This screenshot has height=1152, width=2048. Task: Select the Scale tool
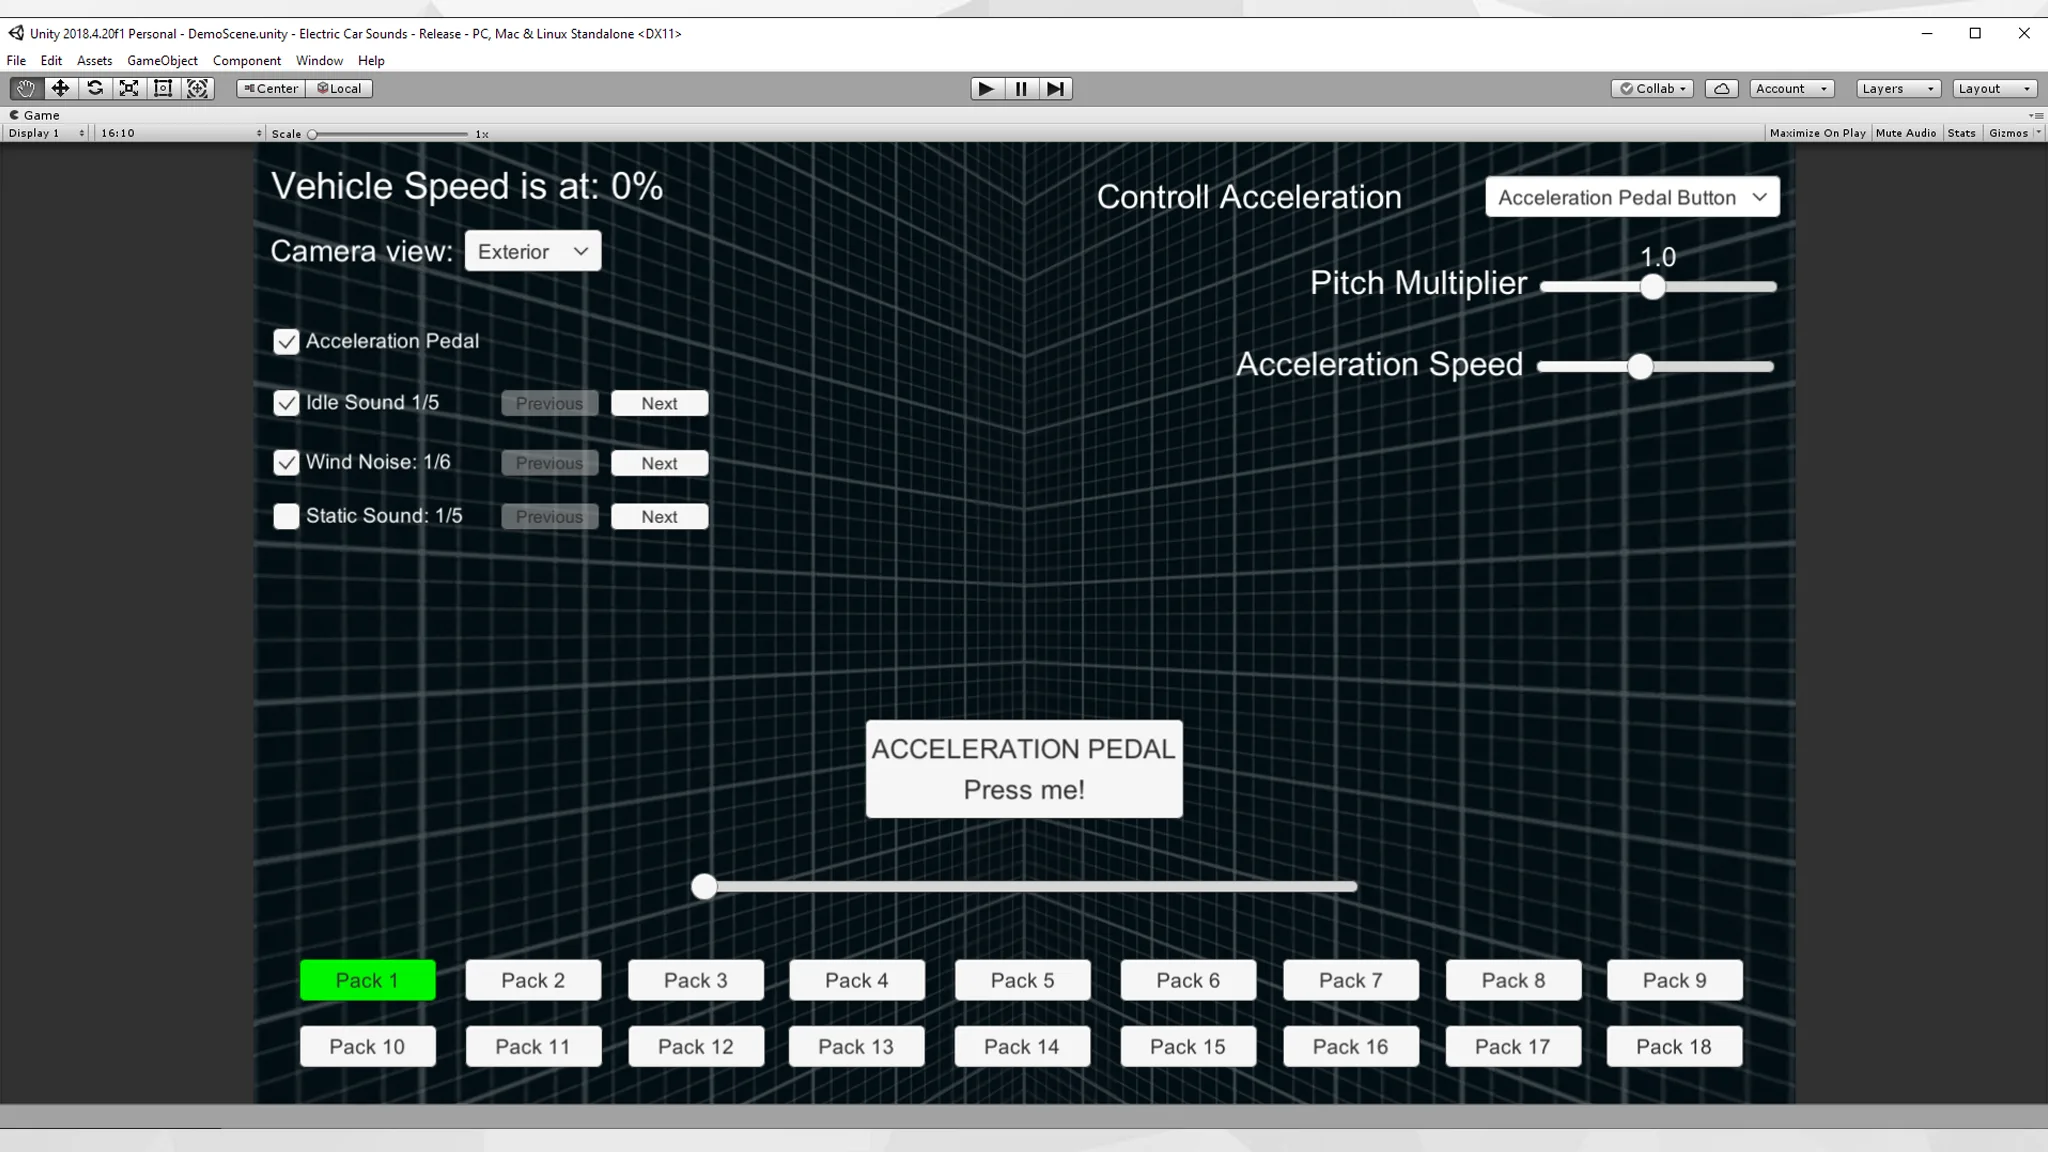pyautogui.click(x=129, y=88)
